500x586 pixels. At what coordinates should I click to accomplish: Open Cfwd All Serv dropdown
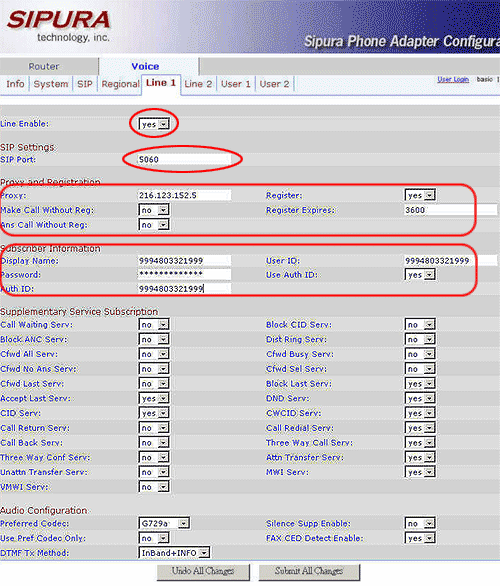[x=154, y=354]
